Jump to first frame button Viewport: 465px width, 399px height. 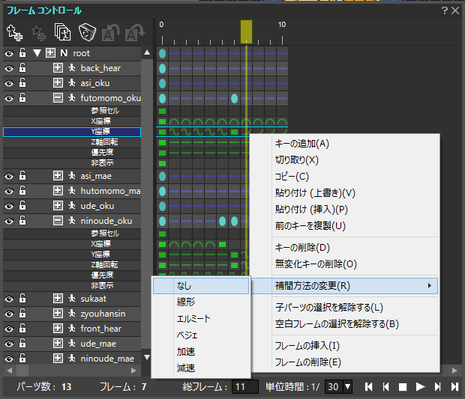[369, 387]
